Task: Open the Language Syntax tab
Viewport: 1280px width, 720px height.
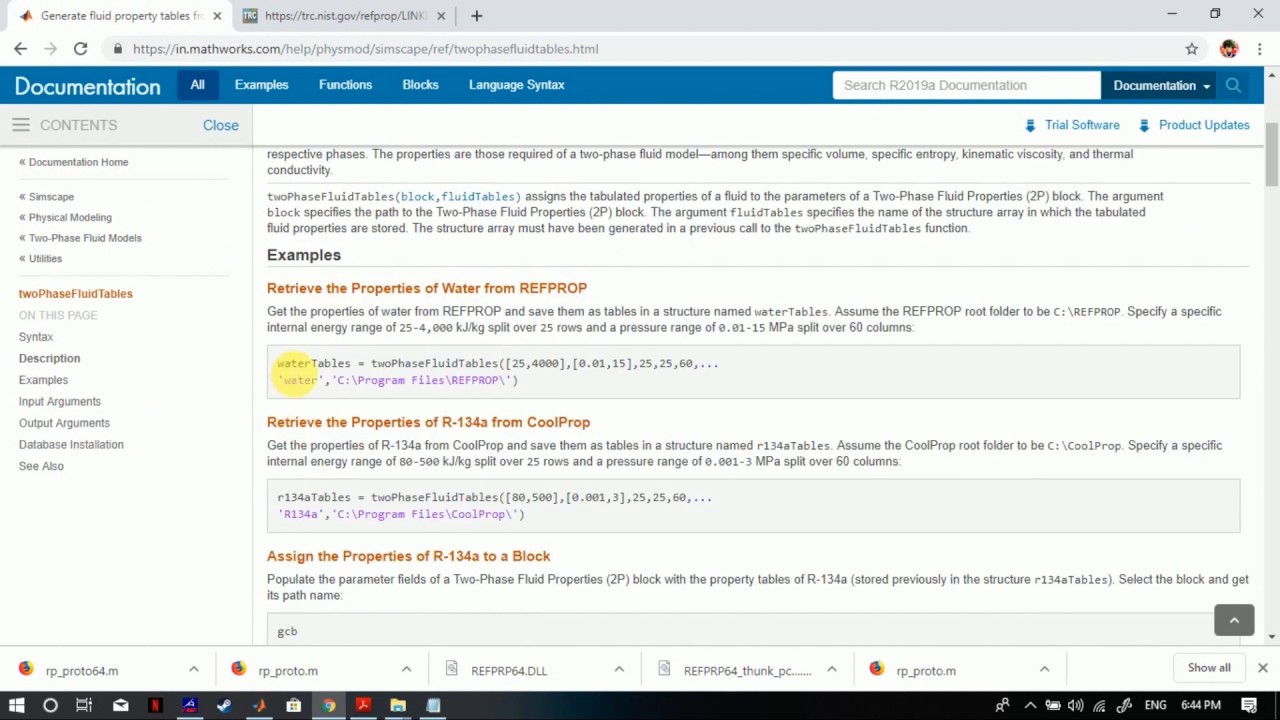Action: click(517, 85)
